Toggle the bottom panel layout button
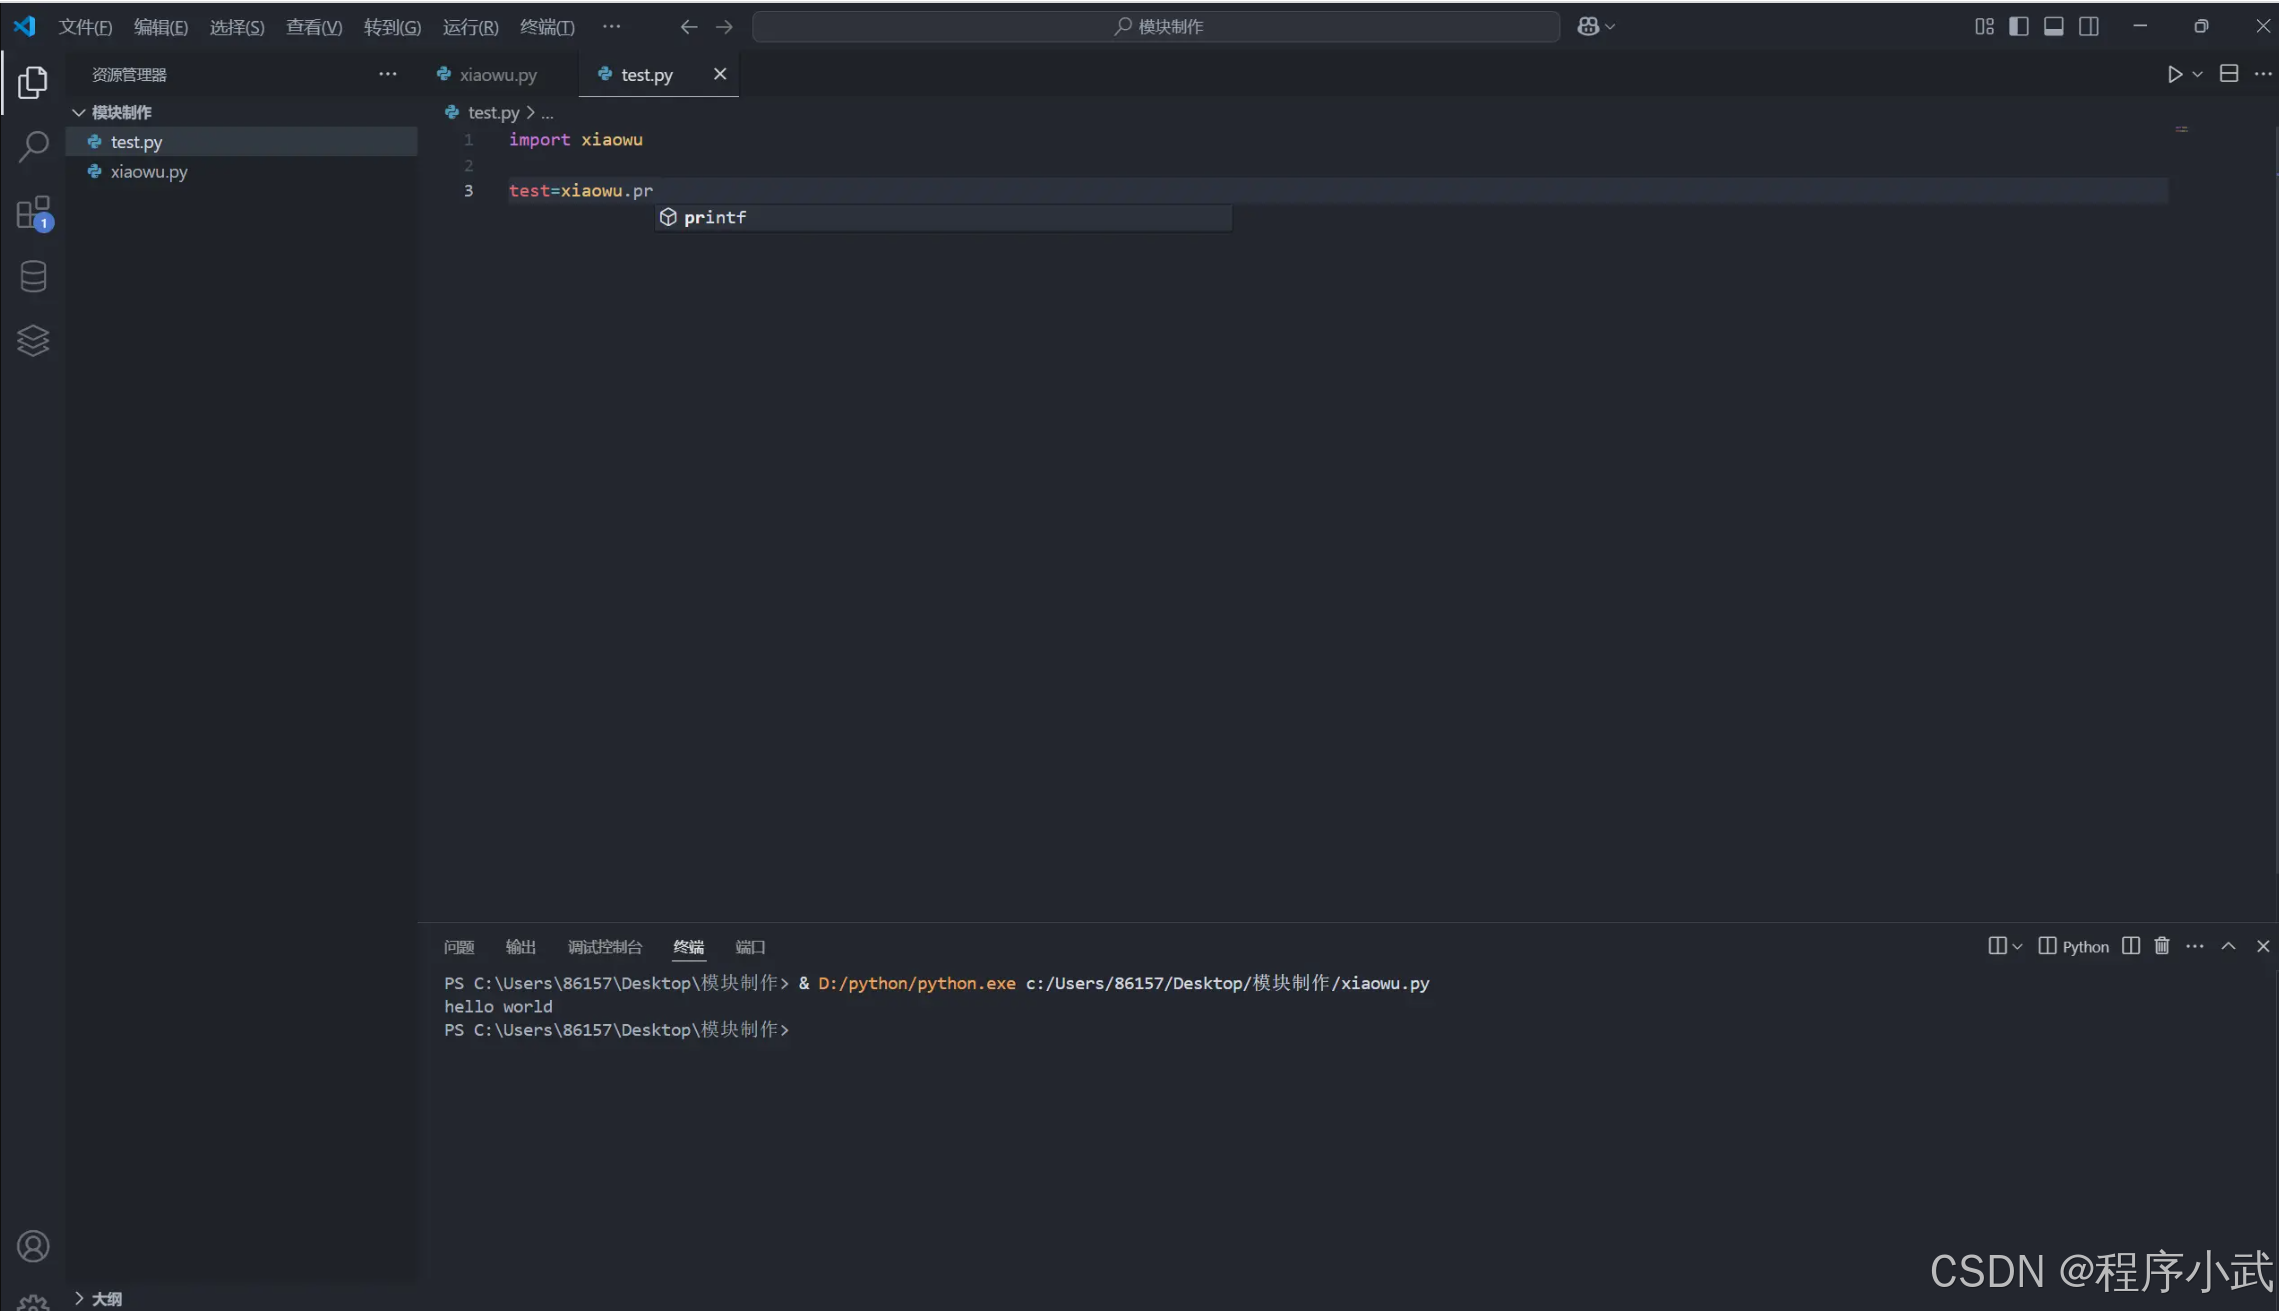The image size is (2279, 1311). 2054,27
